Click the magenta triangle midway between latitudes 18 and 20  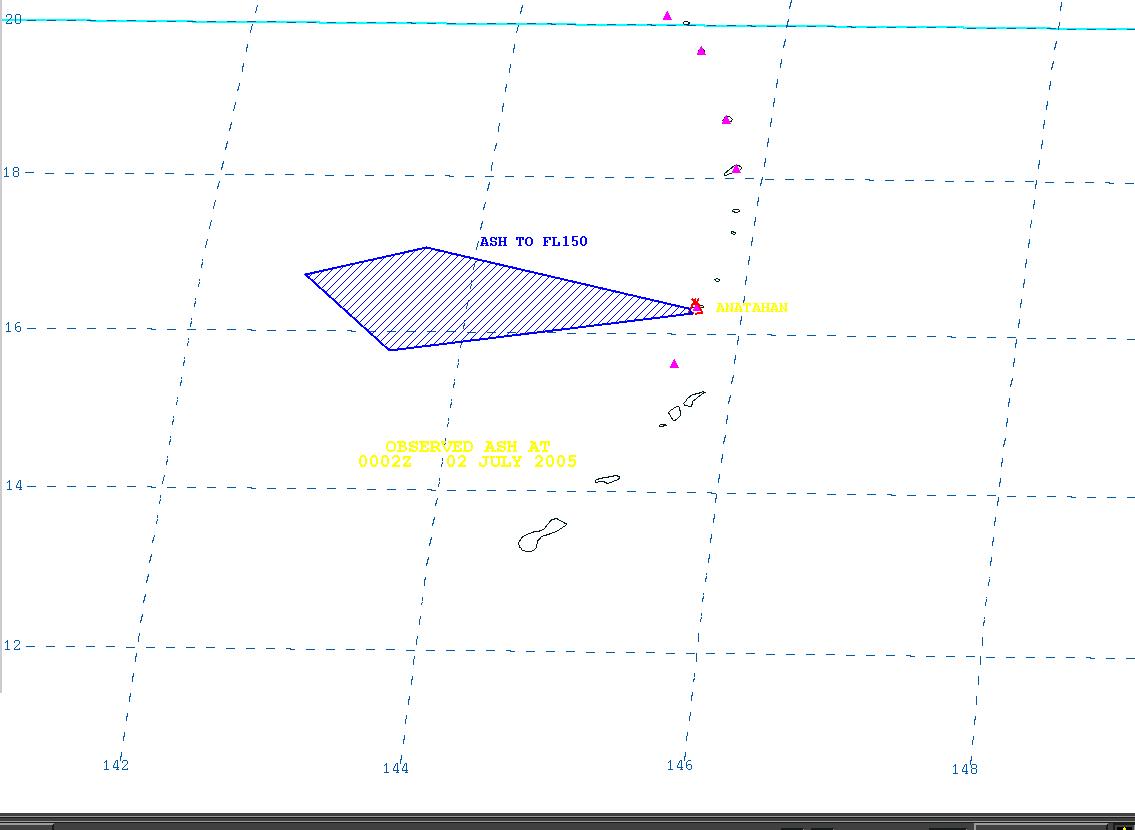(726, 119)
